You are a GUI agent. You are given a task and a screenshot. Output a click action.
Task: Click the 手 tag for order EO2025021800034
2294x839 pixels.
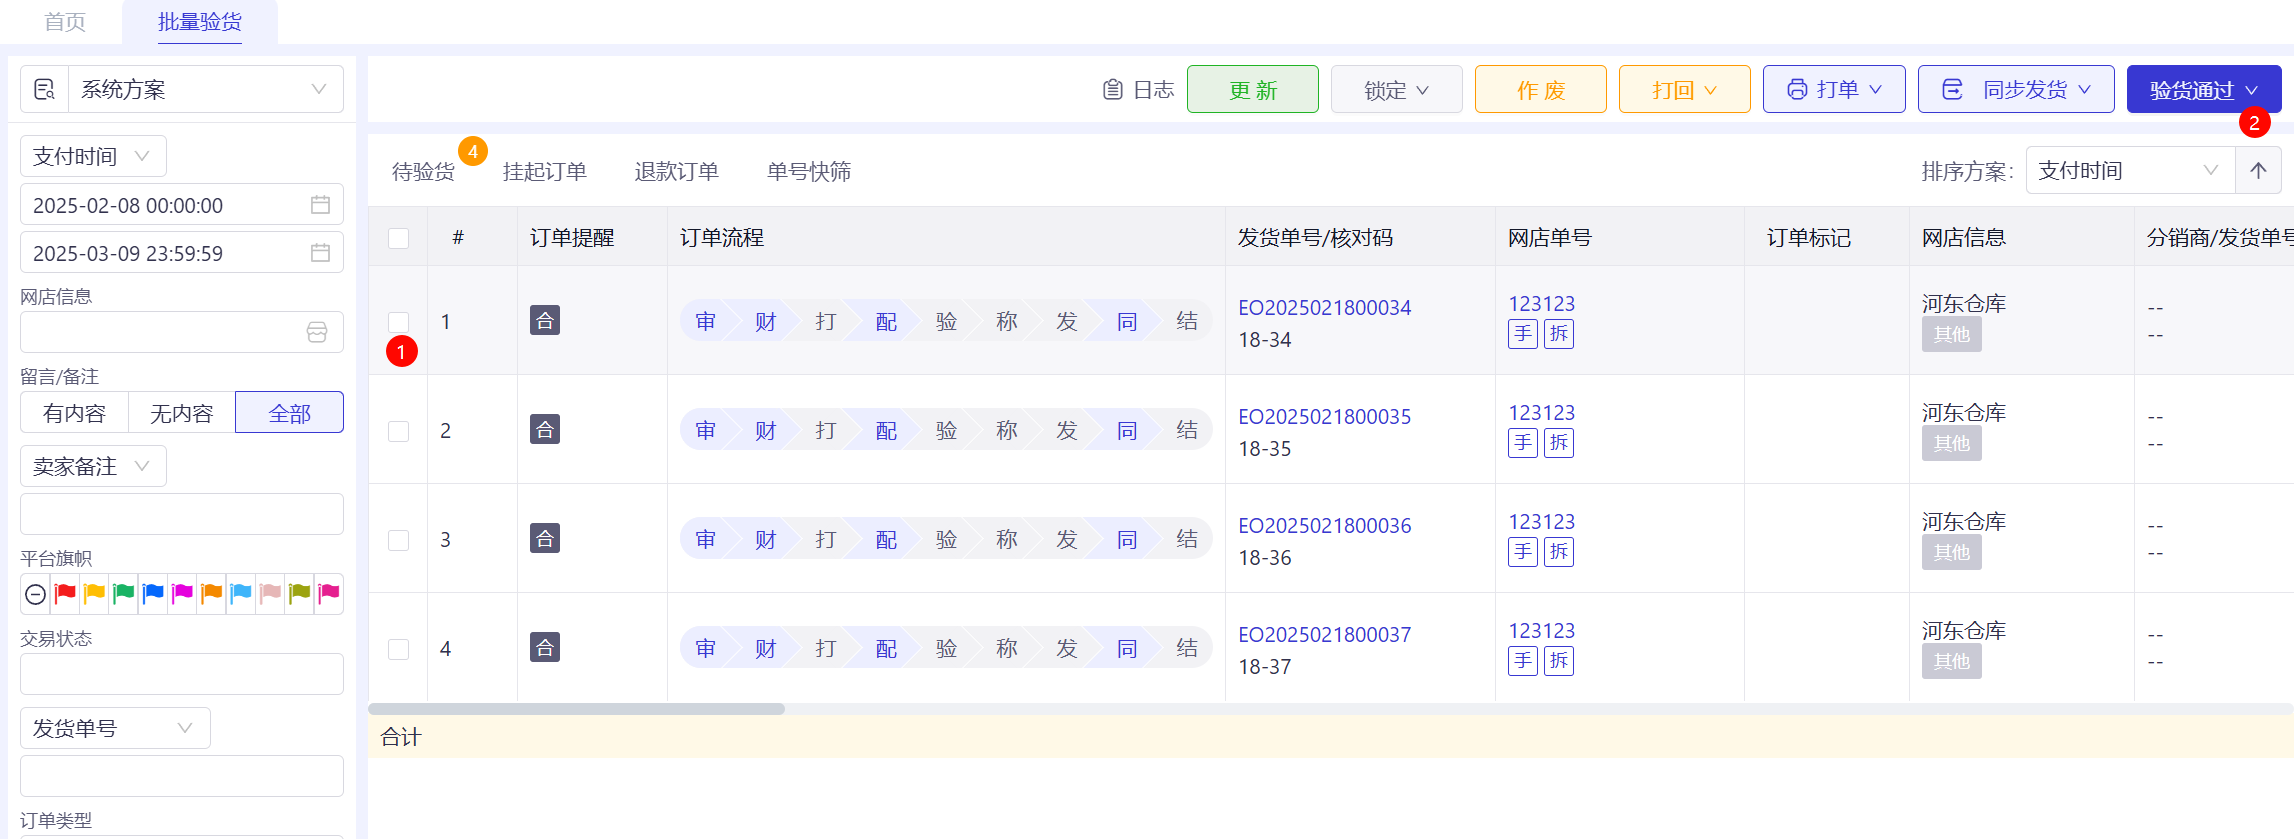[1523, 334]
